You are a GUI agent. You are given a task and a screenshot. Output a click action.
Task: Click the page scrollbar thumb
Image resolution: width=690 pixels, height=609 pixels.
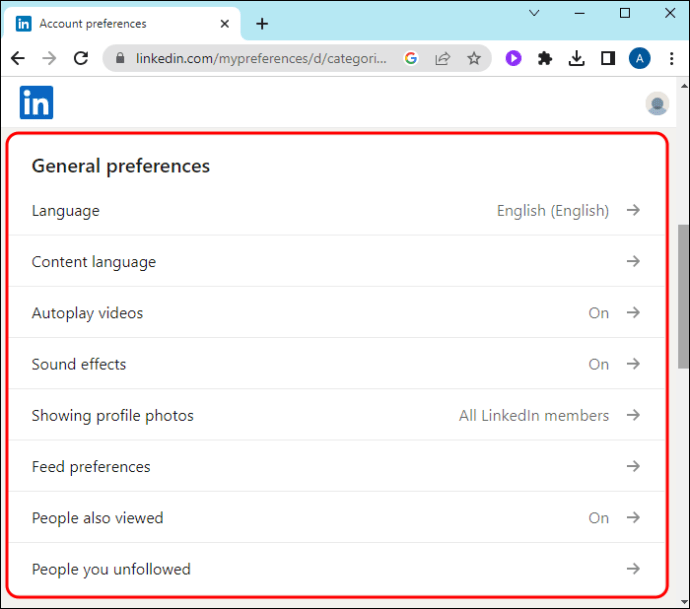(683, 296)
